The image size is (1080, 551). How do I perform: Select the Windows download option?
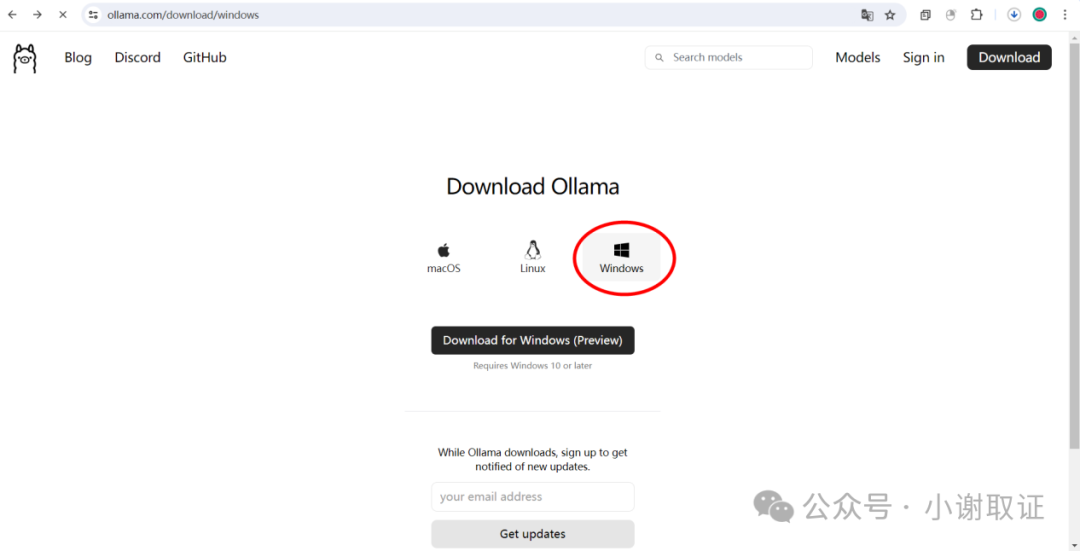click(621, 258)
